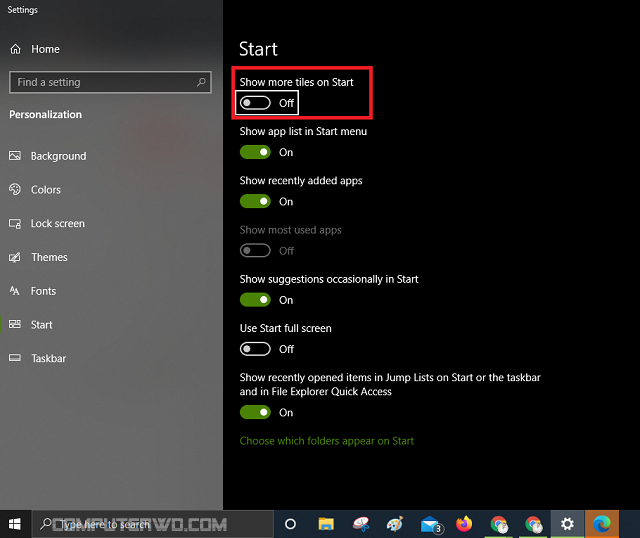Select the Start page in sidebar
Viewport: 640px width, 538px height.
[x=42, y=325]
